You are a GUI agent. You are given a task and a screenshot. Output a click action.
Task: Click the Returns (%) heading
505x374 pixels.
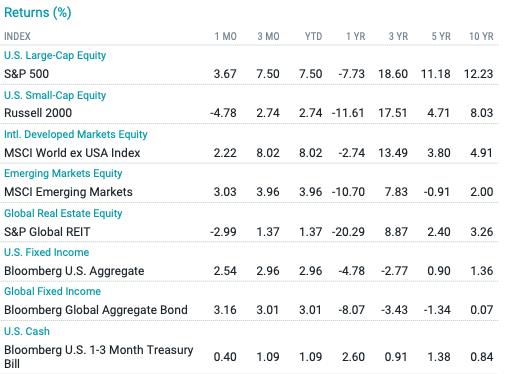(x=38, y=13)
